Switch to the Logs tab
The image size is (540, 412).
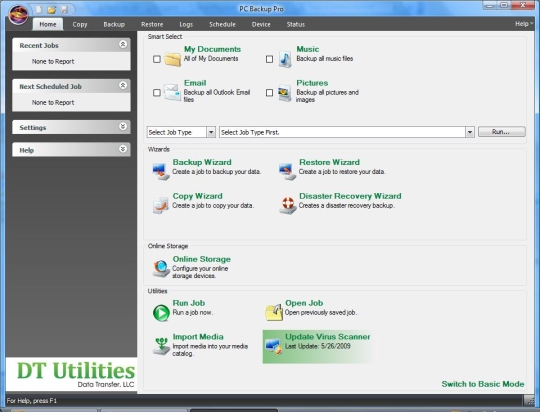tap(186, 24)
